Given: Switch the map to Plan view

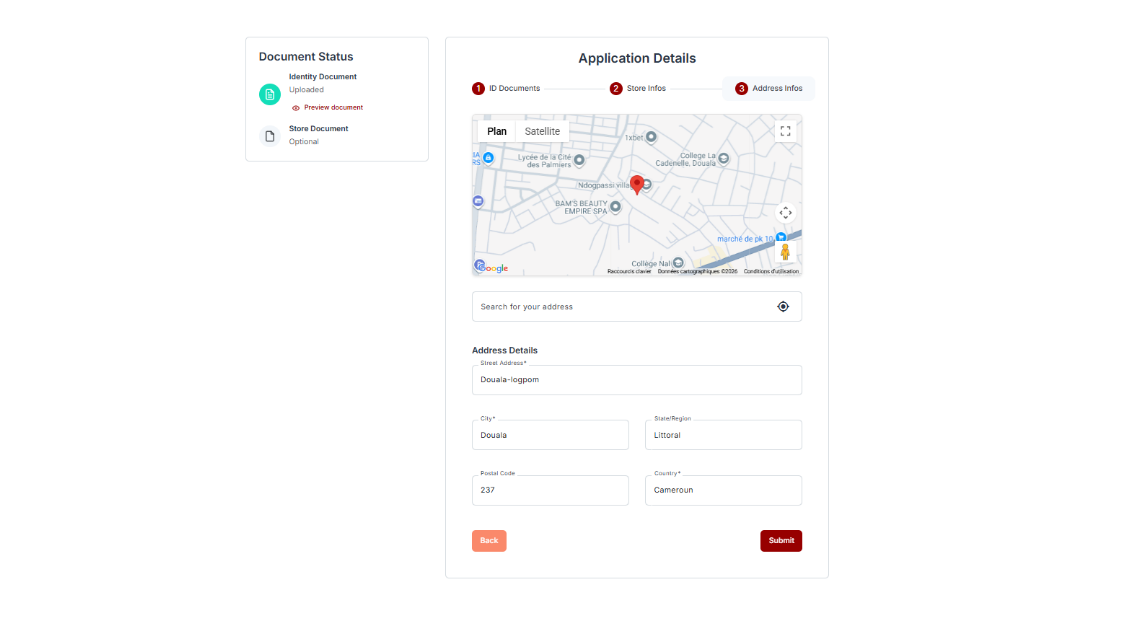Looking at the screenshot, I should (497, 131).
